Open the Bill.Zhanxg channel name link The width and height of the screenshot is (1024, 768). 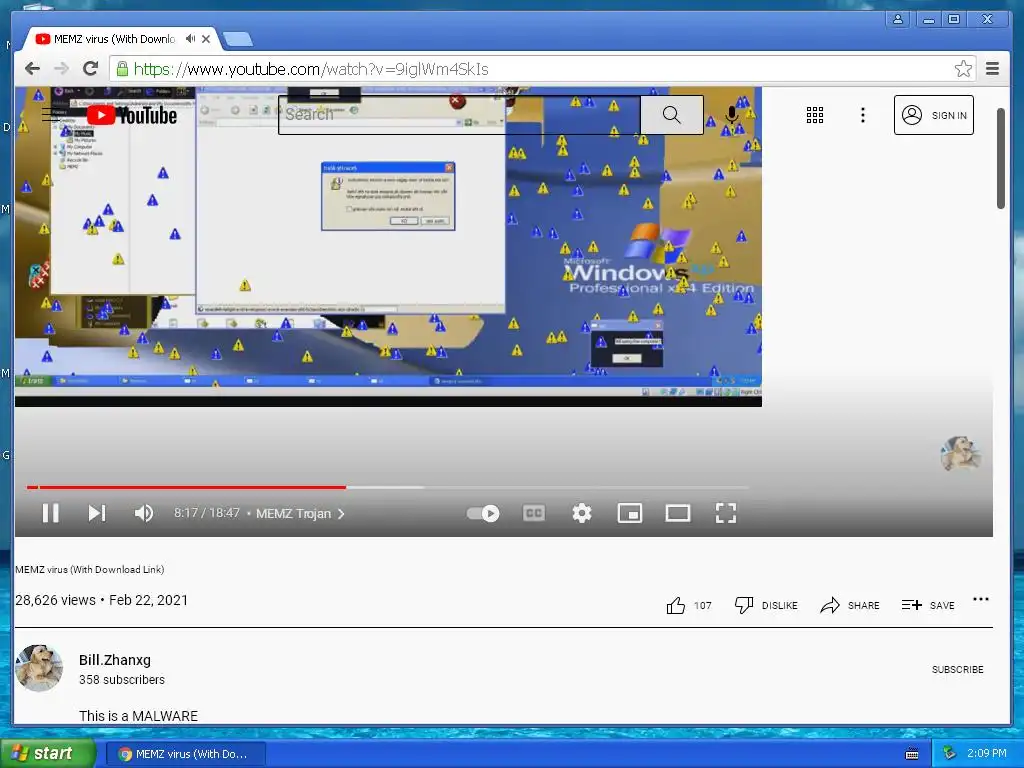tap(115, 660)
